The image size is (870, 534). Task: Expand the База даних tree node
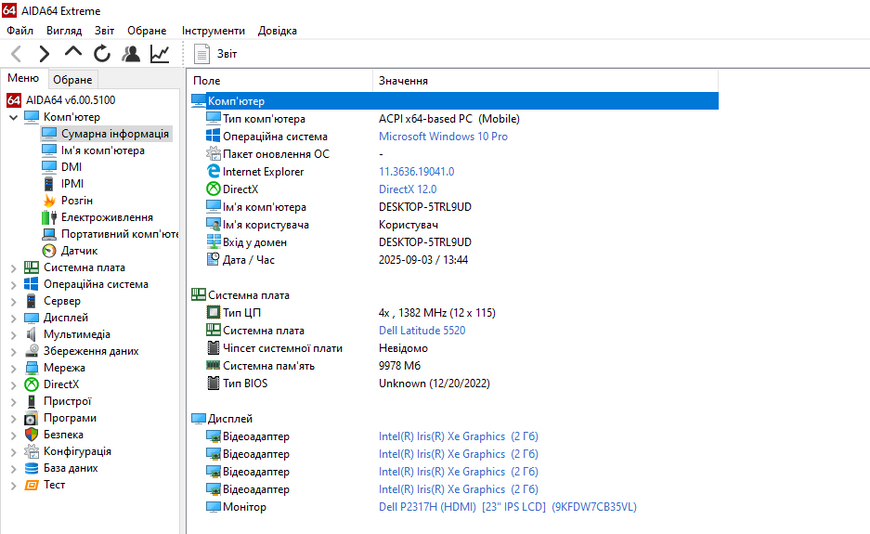coord(13,468)
